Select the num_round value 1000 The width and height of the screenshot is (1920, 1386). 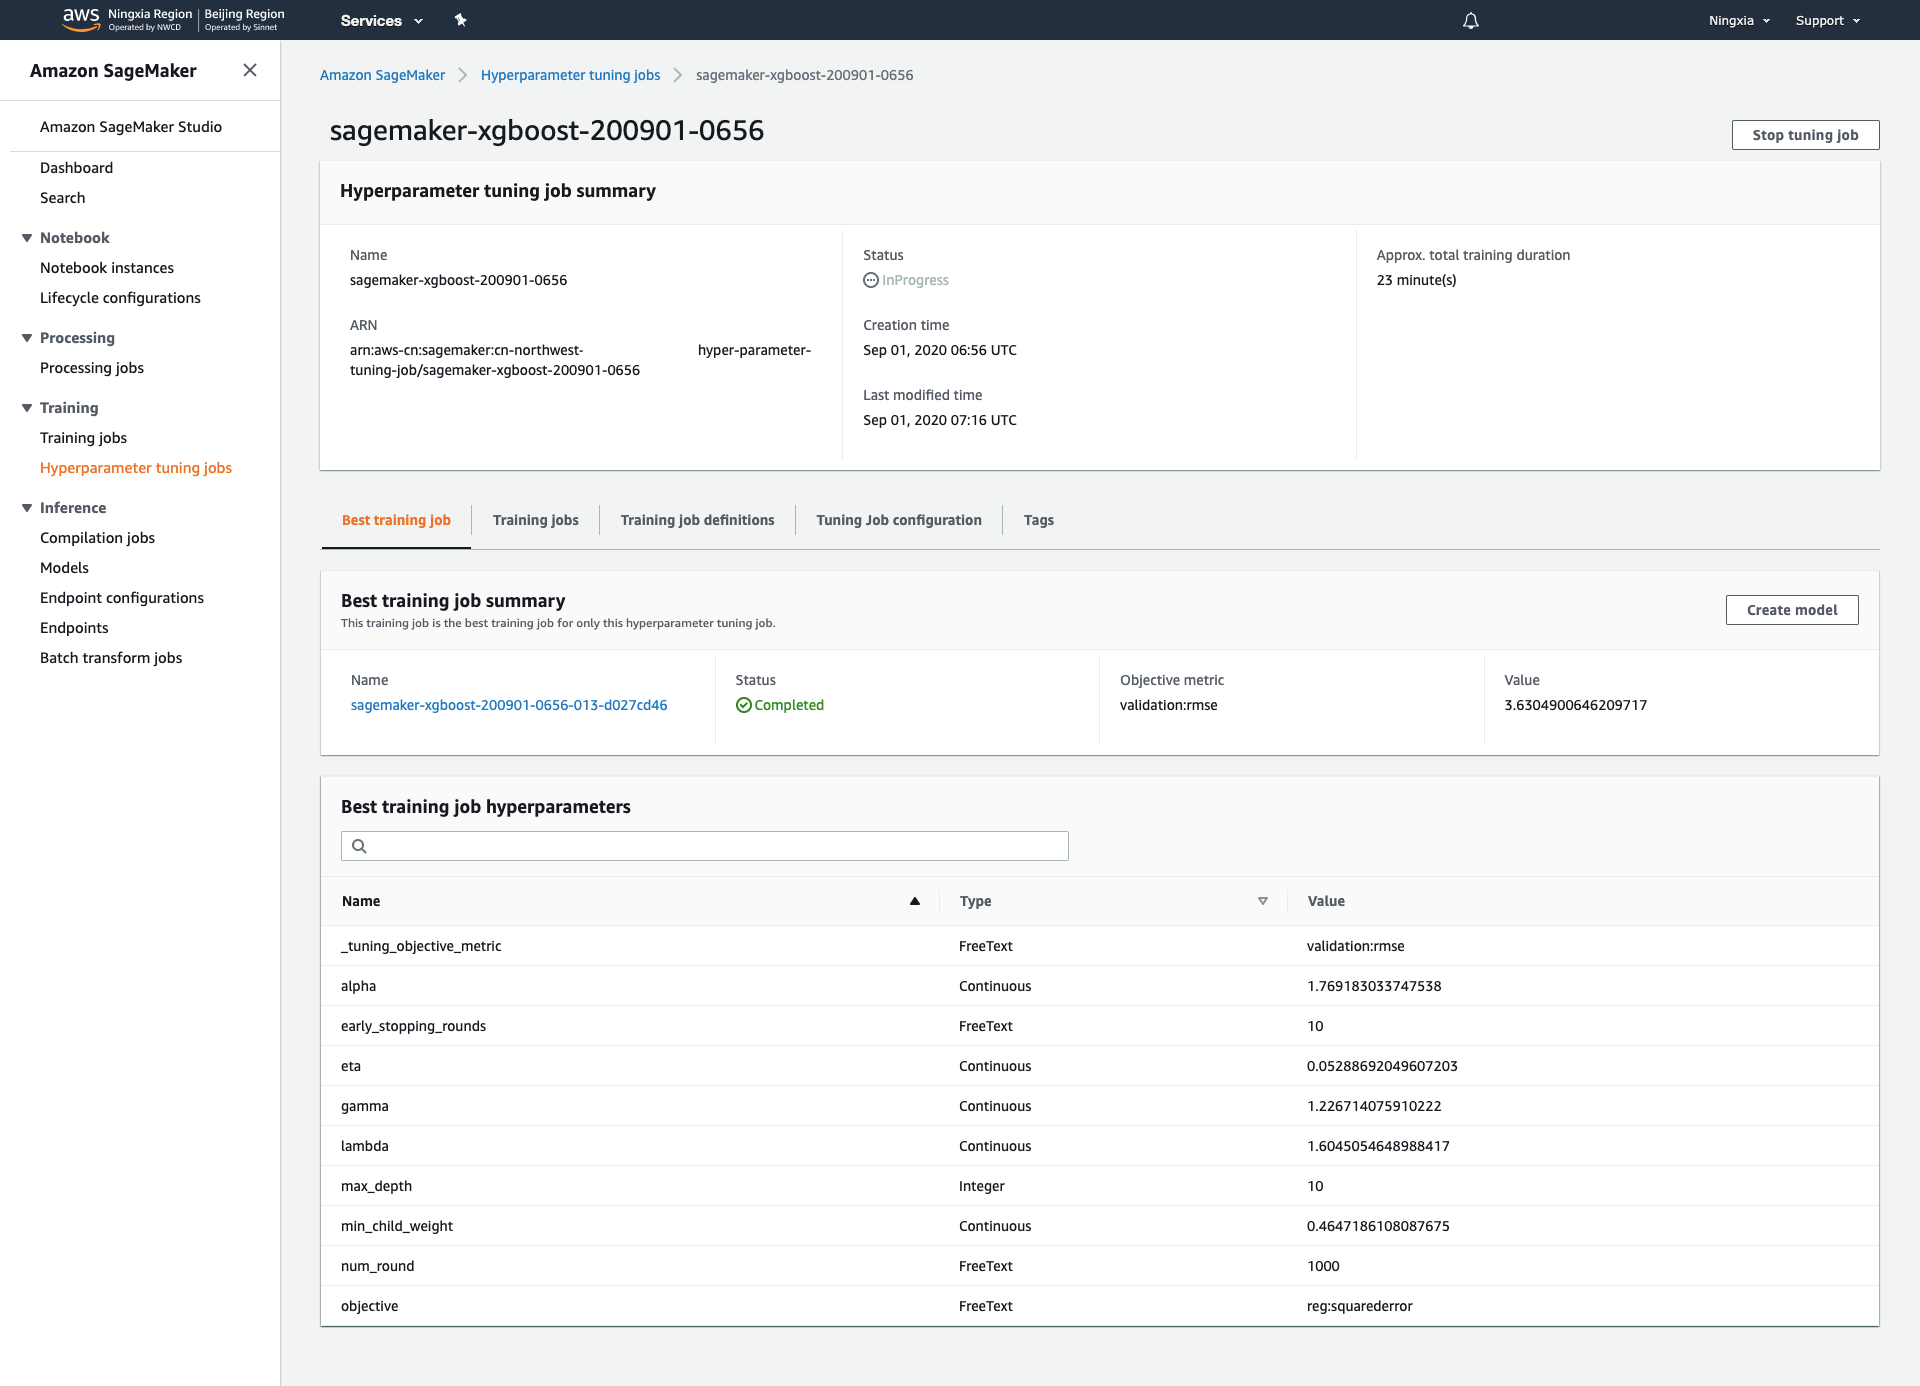point(1323,1266)
